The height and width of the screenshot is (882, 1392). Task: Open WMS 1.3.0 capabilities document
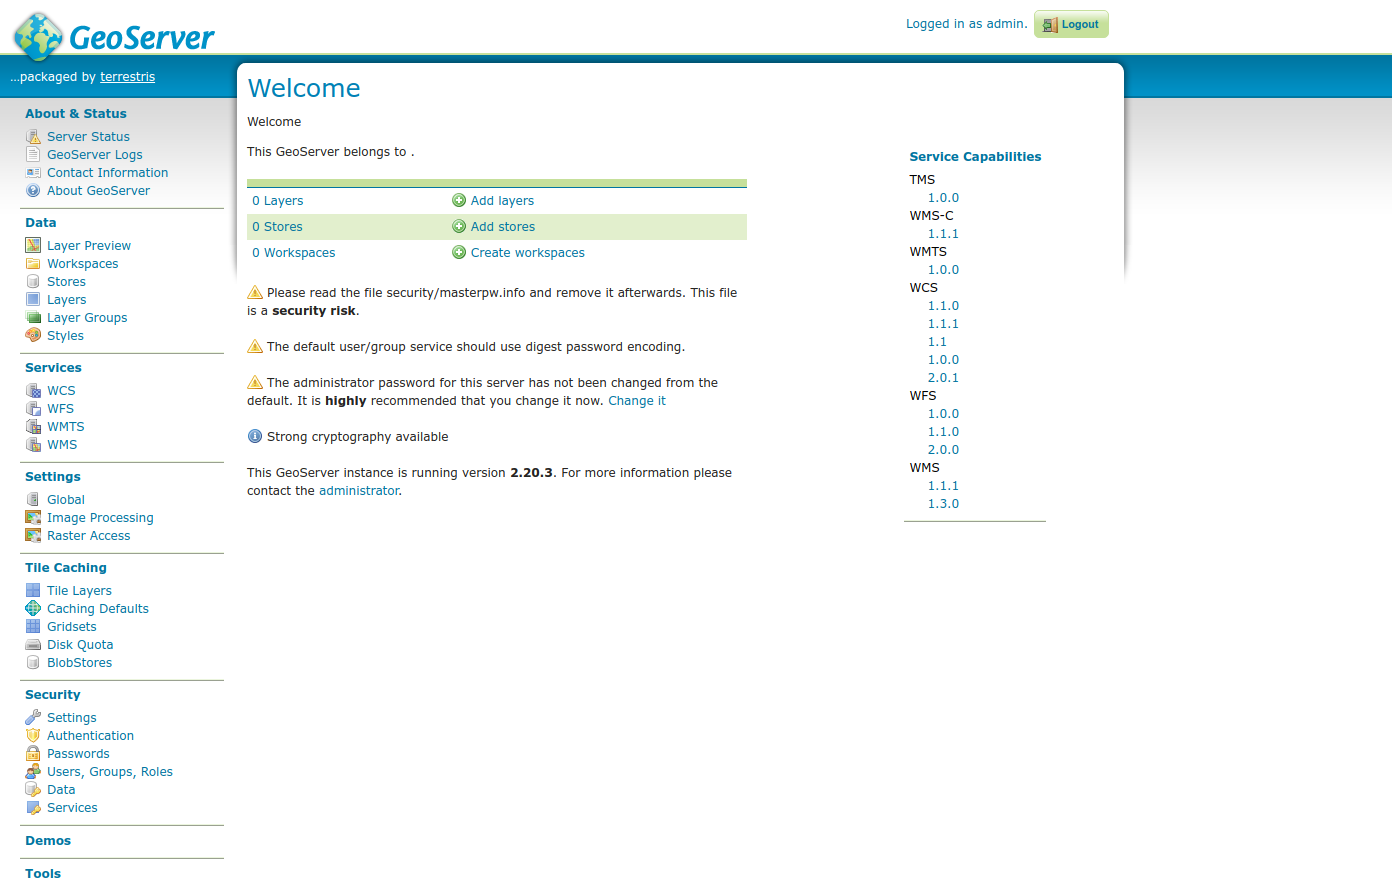point(943,504)
